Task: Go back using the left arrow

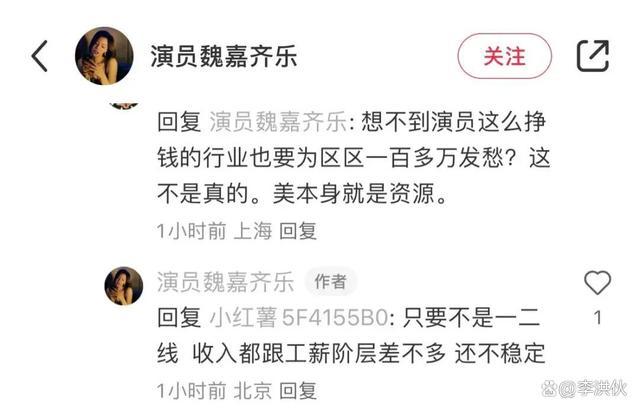Action: 40,56
